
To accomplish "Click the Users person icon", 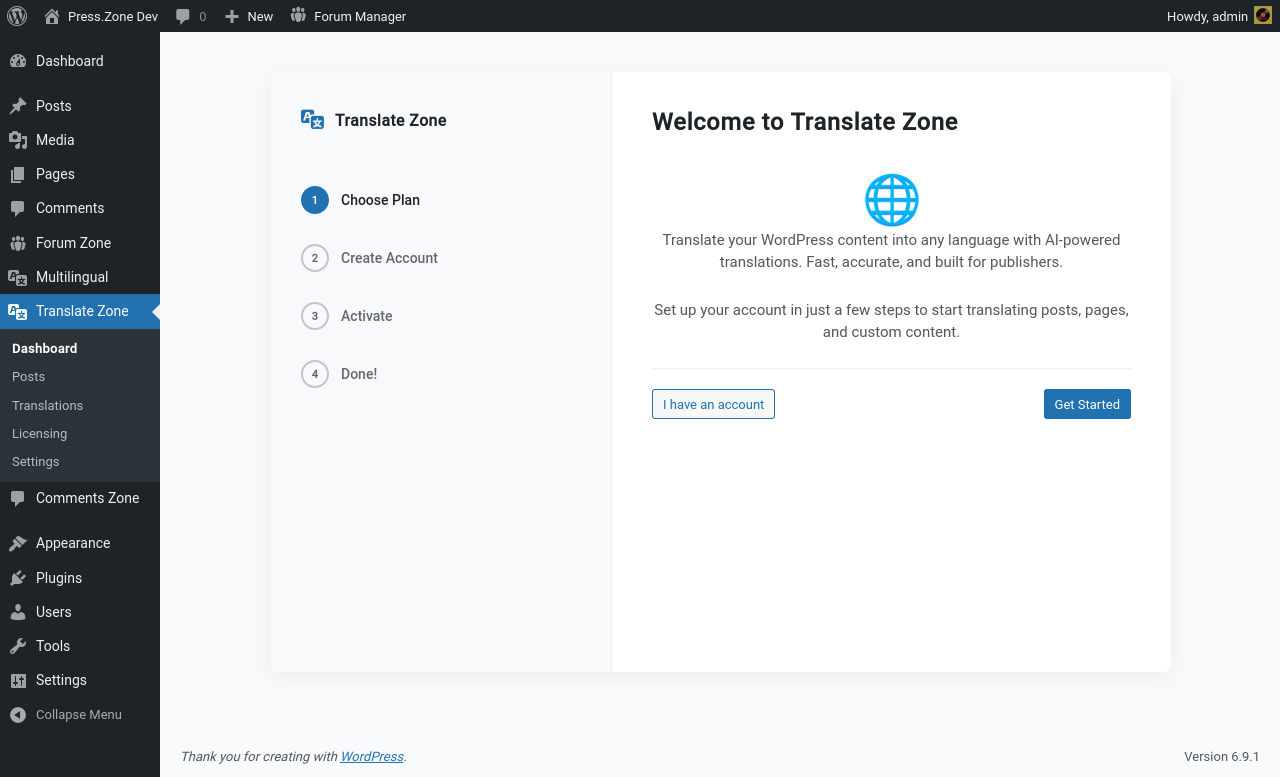I will [18, 612].
